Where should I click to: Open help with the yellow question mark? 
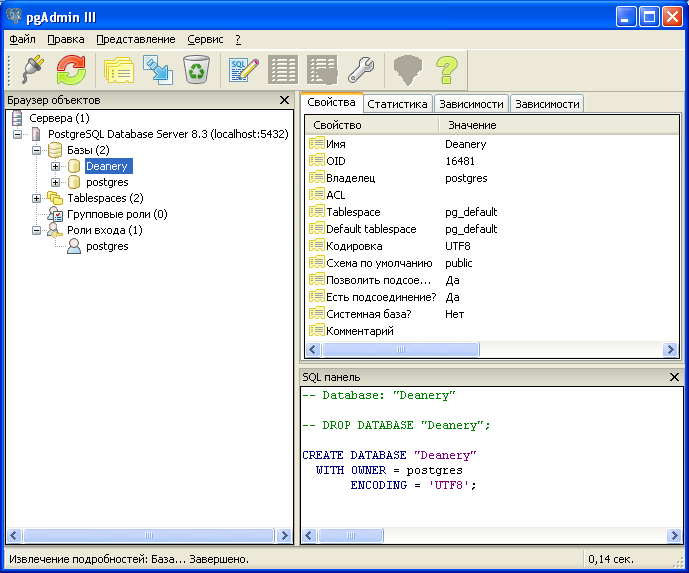click(x=446, y=69)
